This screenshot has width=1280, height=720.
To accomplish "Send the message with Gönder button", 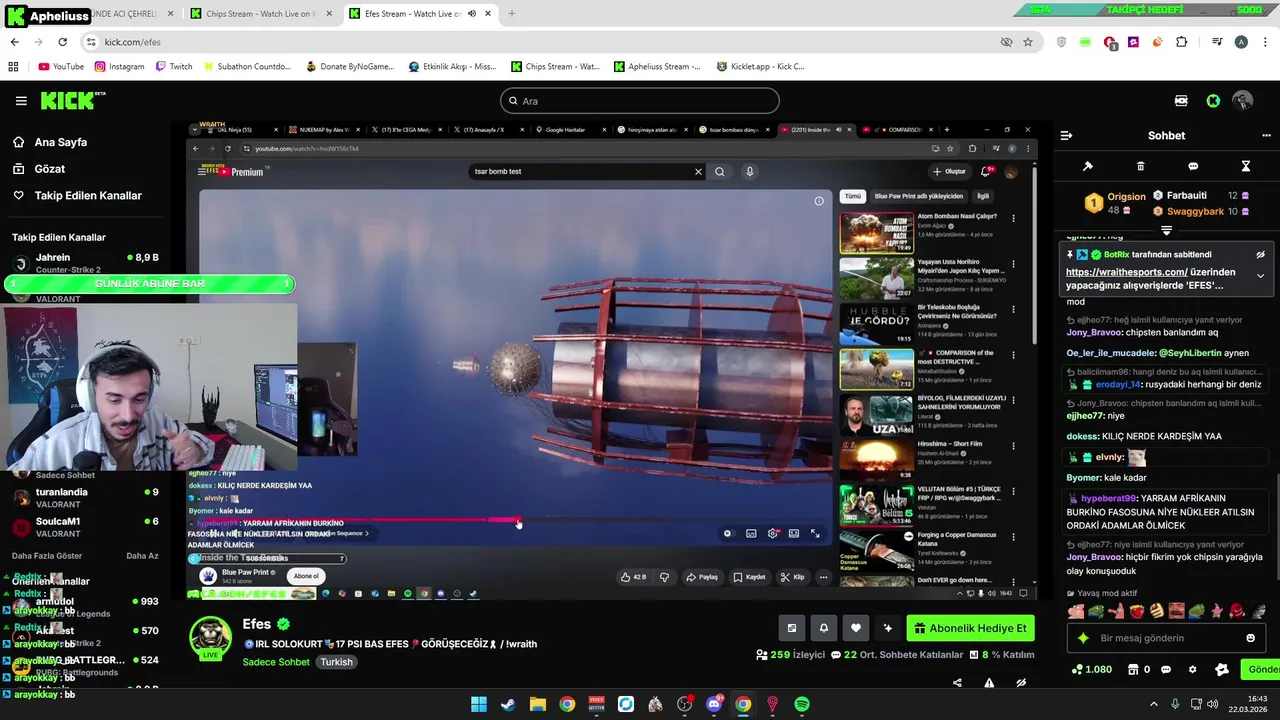I will pos(1260,669).
